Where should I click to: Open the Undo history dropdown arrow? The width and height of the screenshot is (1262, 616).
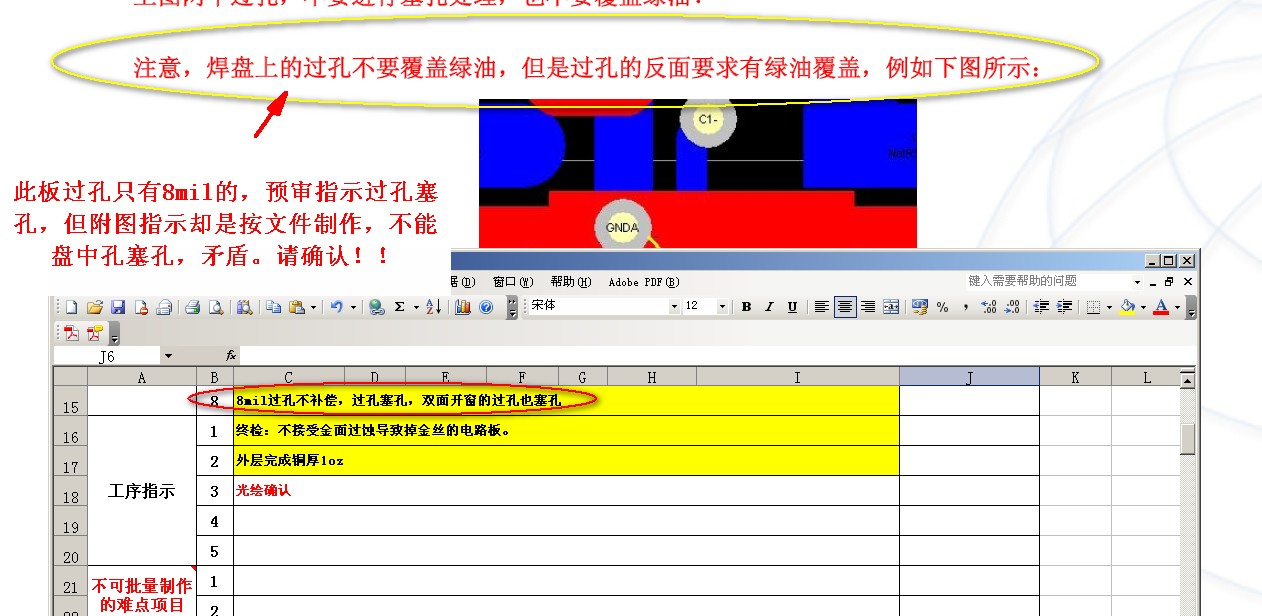(x=353, y=307)
